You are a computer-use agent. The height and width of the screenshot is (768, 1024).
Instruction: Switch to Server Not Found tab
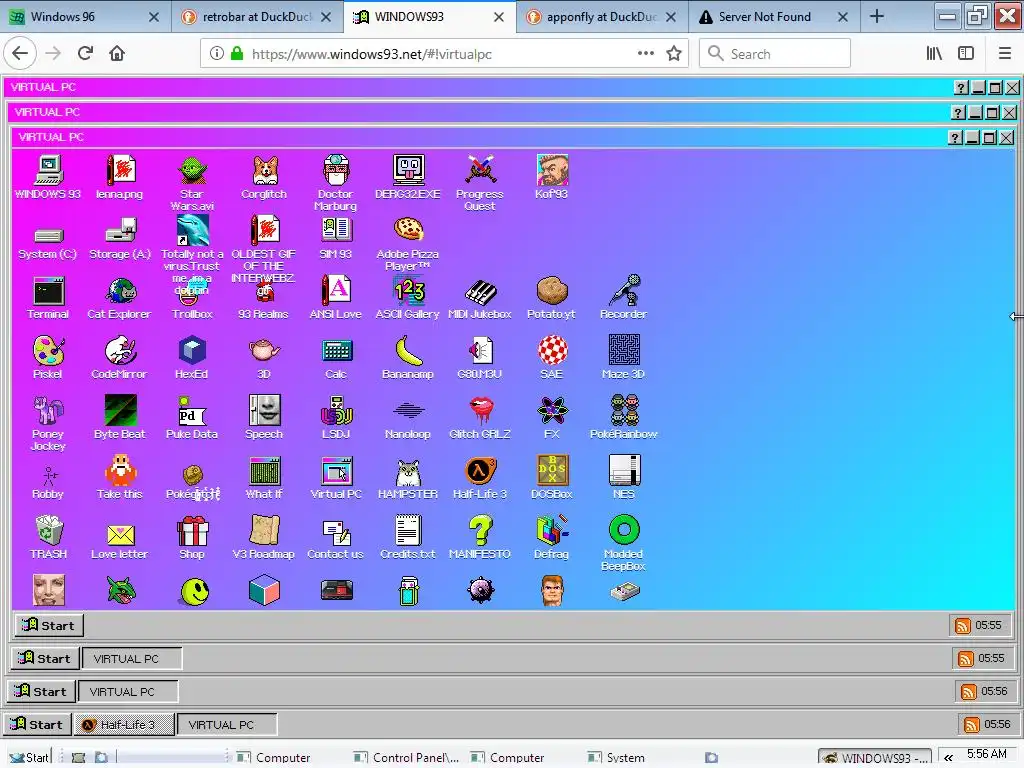pos(774,17)
